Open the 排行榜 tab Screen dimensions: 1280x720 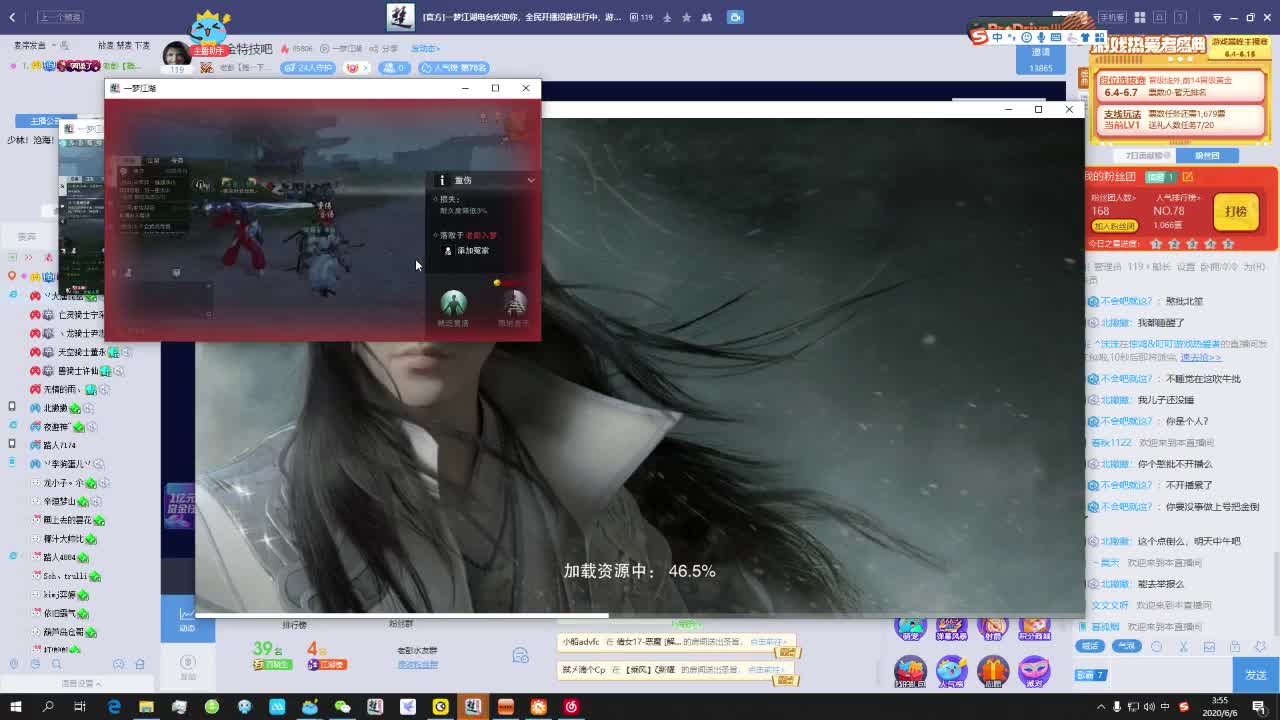pos(294,625)
